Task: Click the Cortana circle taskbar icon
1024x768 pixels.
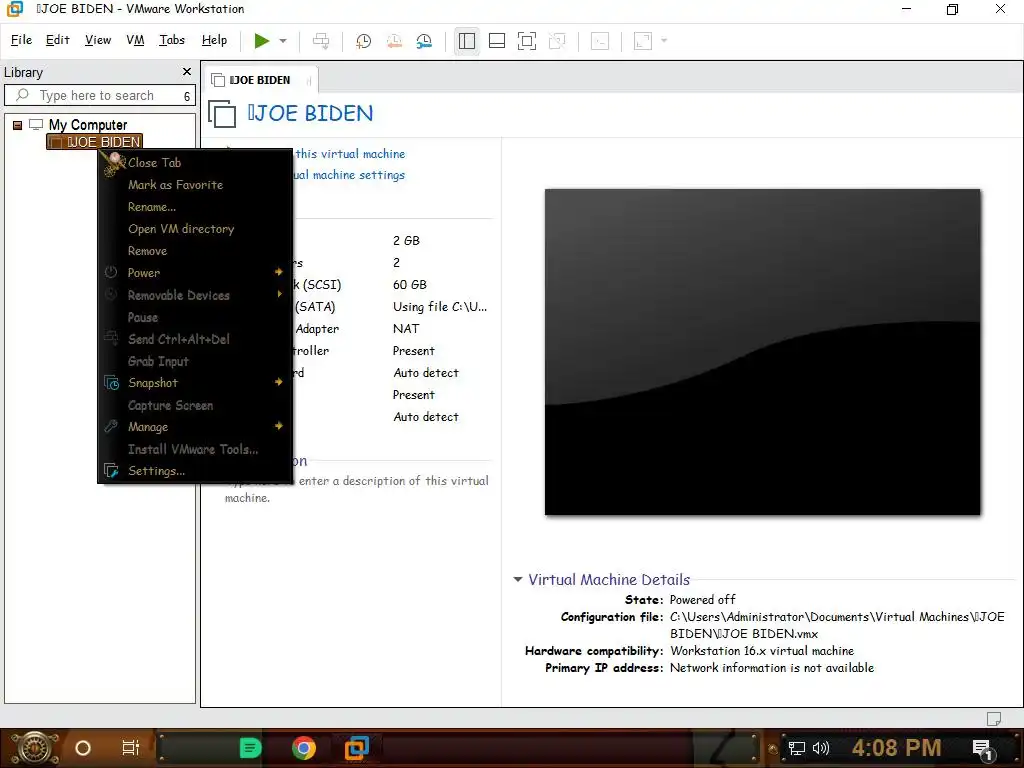Action: [83, 748]
